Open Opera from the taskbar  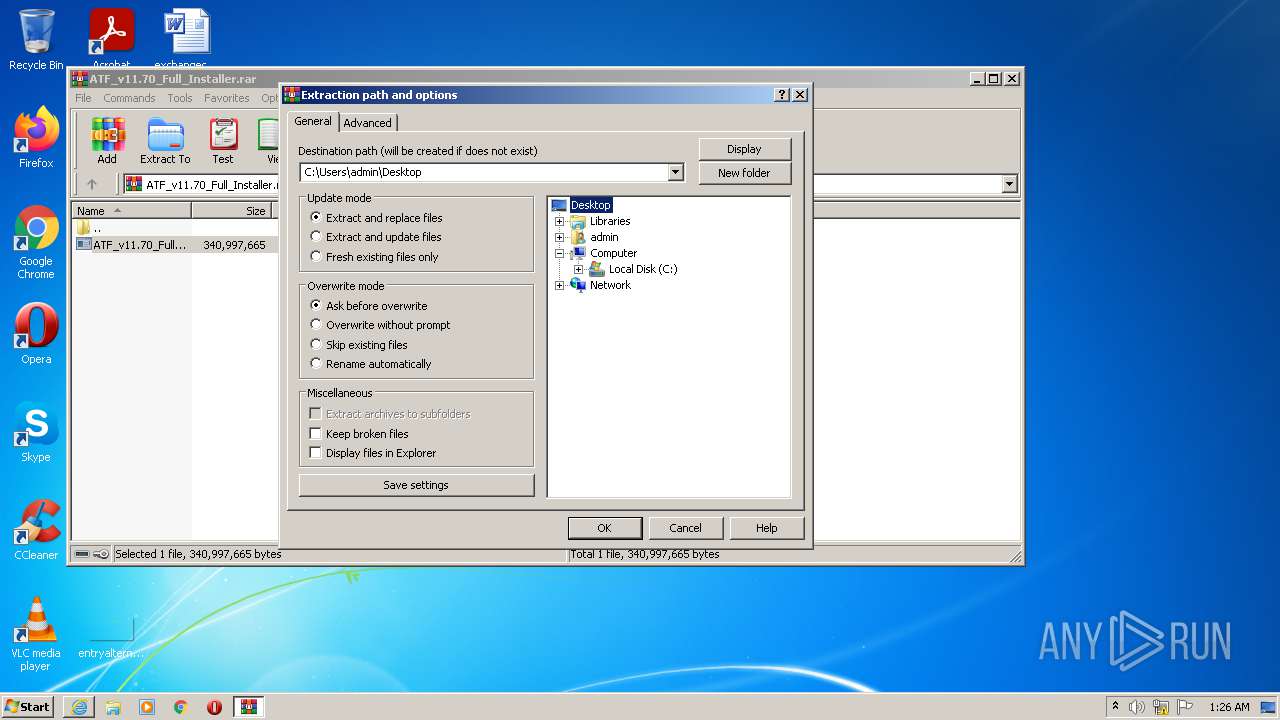click(x=214, y=707)
